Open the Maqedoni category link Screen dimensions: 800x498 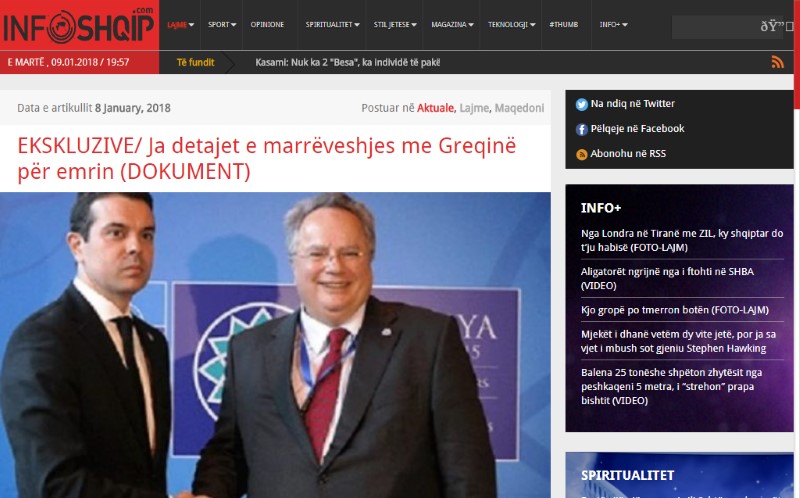point(519,108)
